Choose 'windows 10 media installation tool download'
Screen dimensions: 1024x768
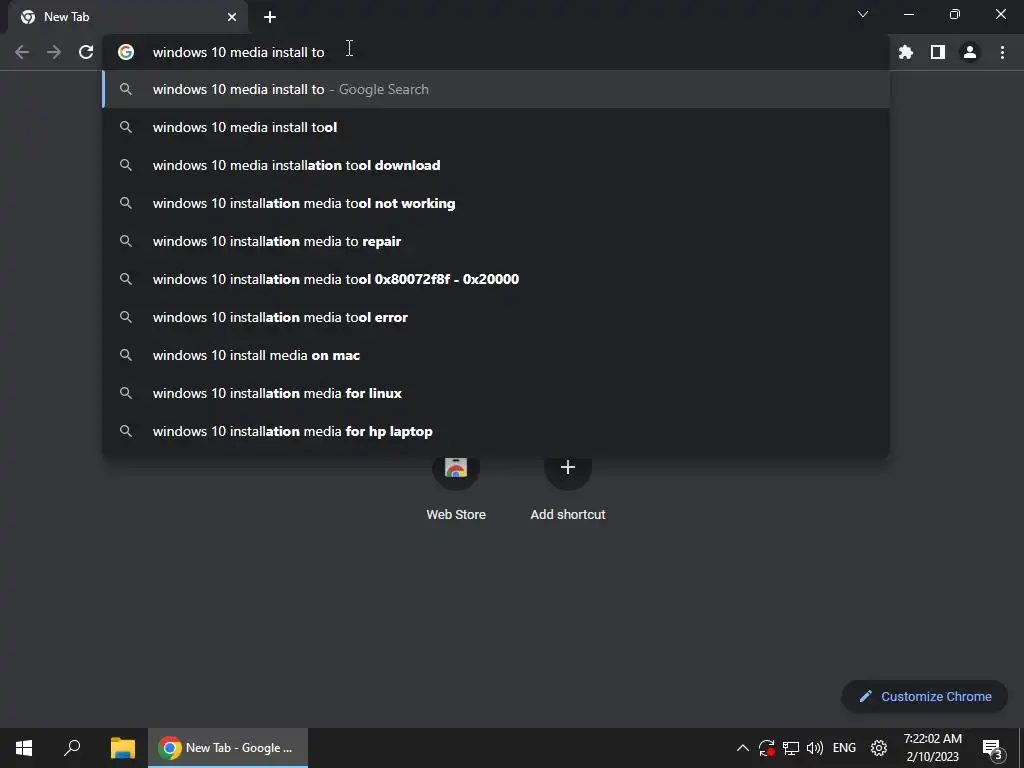coord(496,165)
